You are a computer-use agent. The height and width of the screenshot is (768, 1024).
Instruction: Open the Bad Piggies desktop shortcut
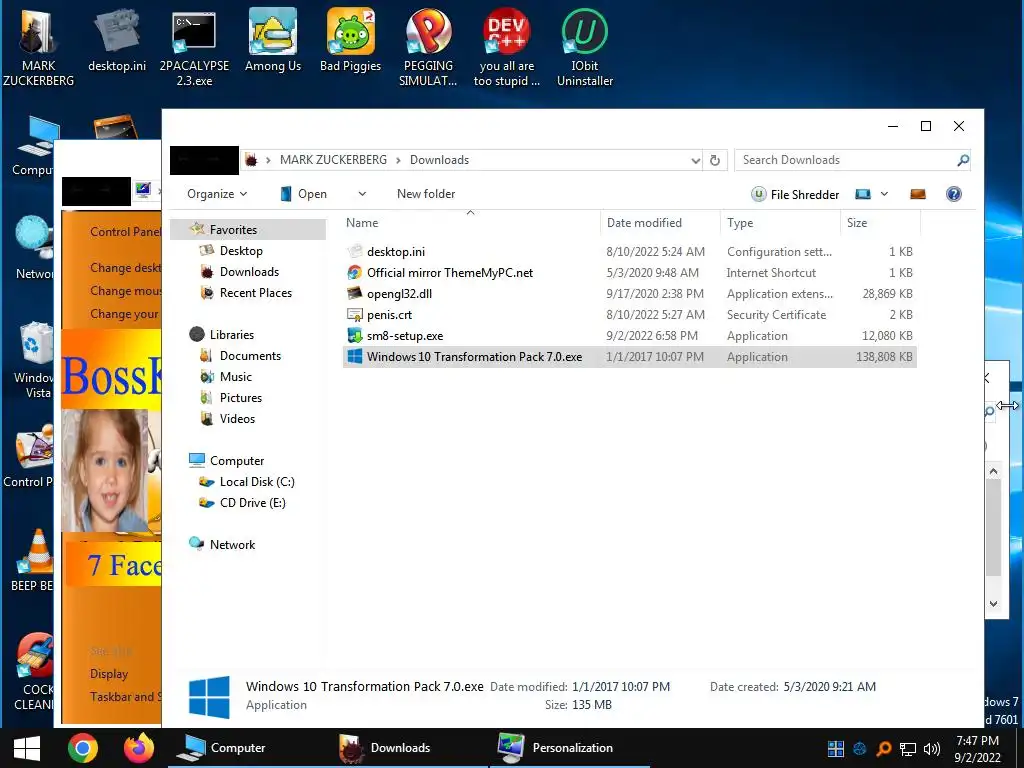tap(351, 40)
